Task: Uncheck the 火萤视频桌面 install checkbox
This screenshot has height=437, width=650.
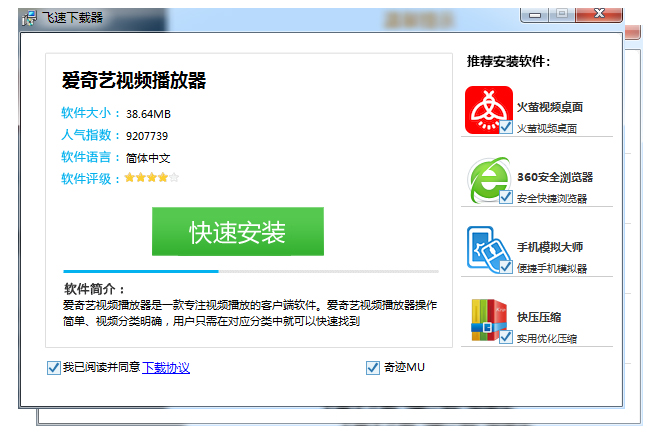Action: (506, 128)
